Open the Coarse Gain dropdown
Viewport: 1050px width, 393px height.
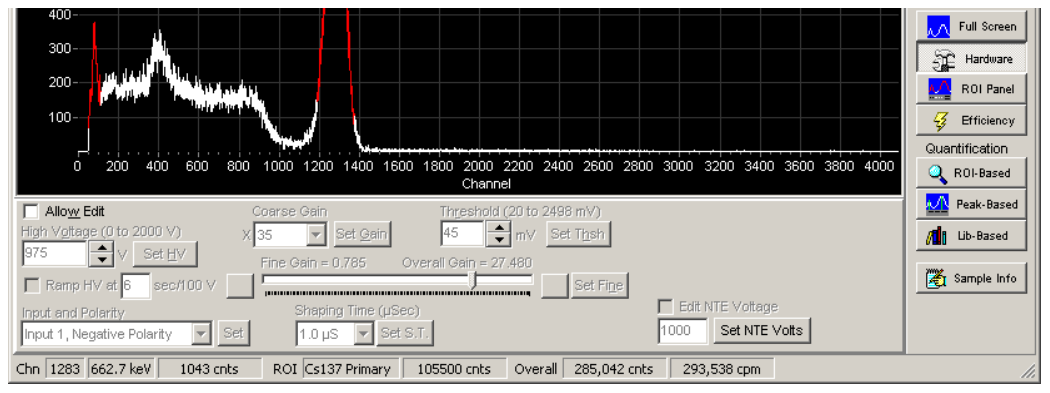click(317, 234)
